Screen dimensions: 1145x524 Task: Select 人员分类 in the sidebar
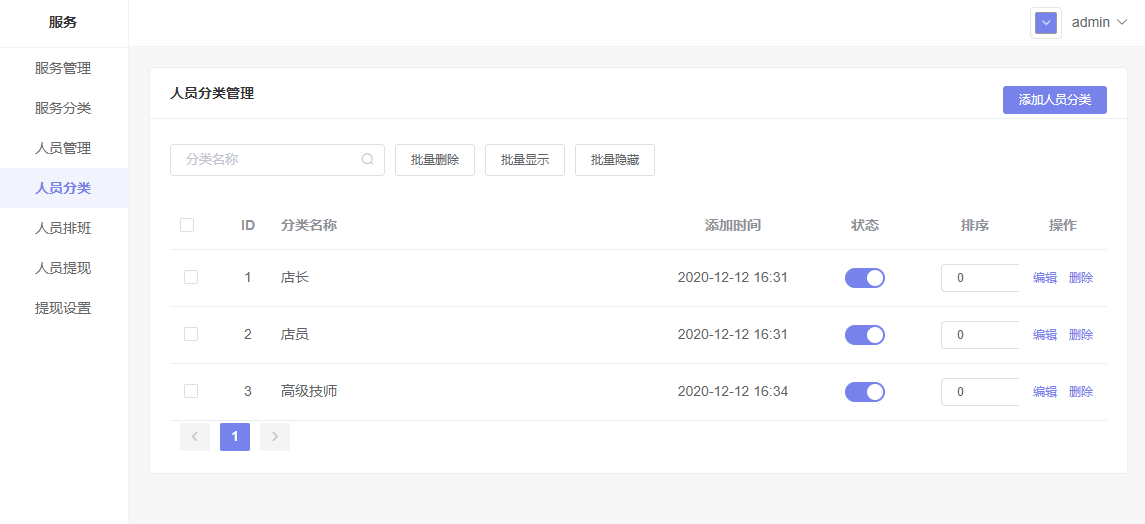(64, 188)
